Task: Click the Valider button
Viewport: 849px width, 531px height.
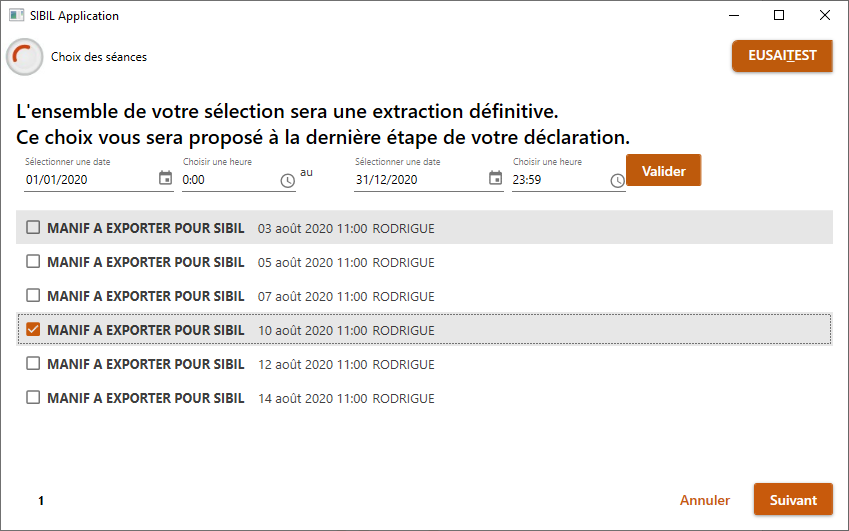Action: coord(663,171)
